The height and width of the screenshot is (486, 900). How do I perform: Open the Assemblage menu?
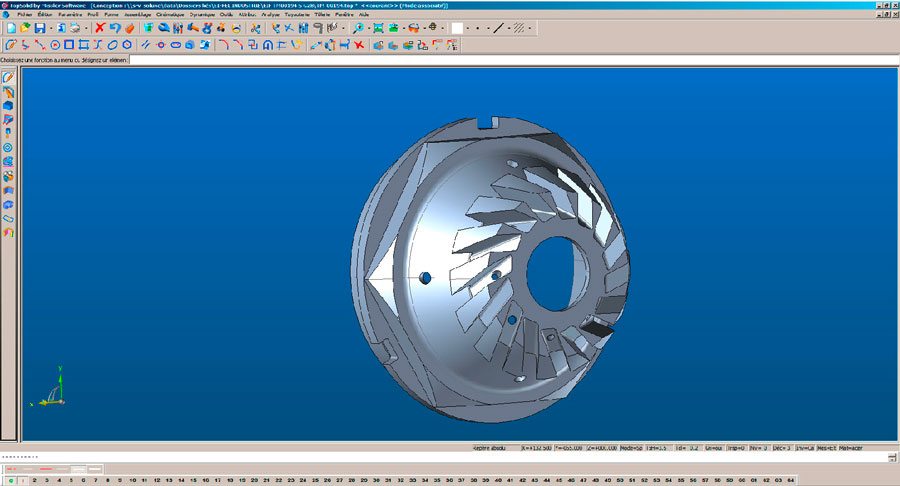[137, 15]
